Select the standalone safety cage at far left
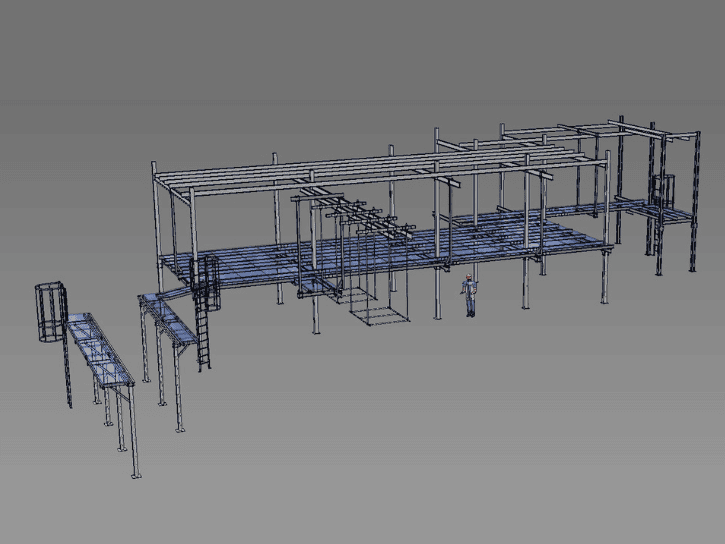This screenshot has width=725, height=544. click(x=51, y=312)
